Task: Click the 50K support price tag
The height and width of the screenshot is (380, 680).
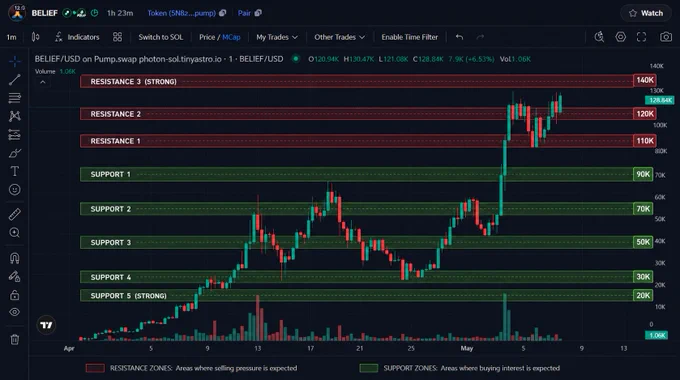Action: 643,242
